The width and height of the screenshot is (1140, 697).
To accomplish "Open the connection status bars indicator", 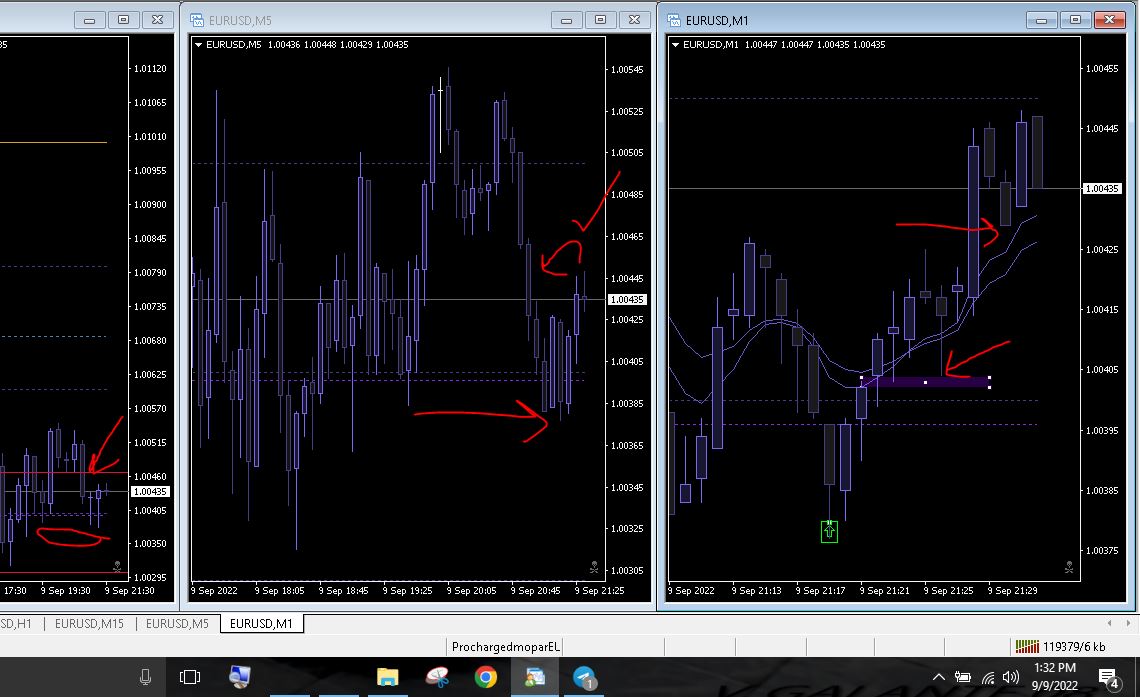I will 1026,646.
